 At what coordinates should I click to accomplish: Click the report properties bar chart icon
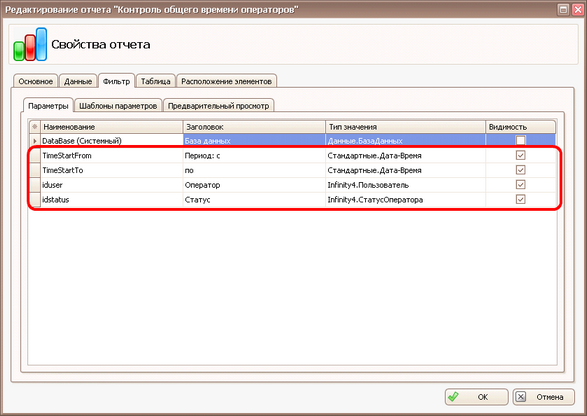click(x=30, y=44)
